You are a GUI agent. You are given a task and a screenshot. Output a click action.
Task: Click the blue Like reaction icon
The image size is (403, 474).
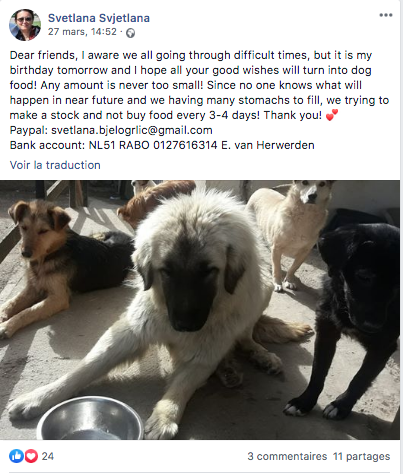click(16, 456)
